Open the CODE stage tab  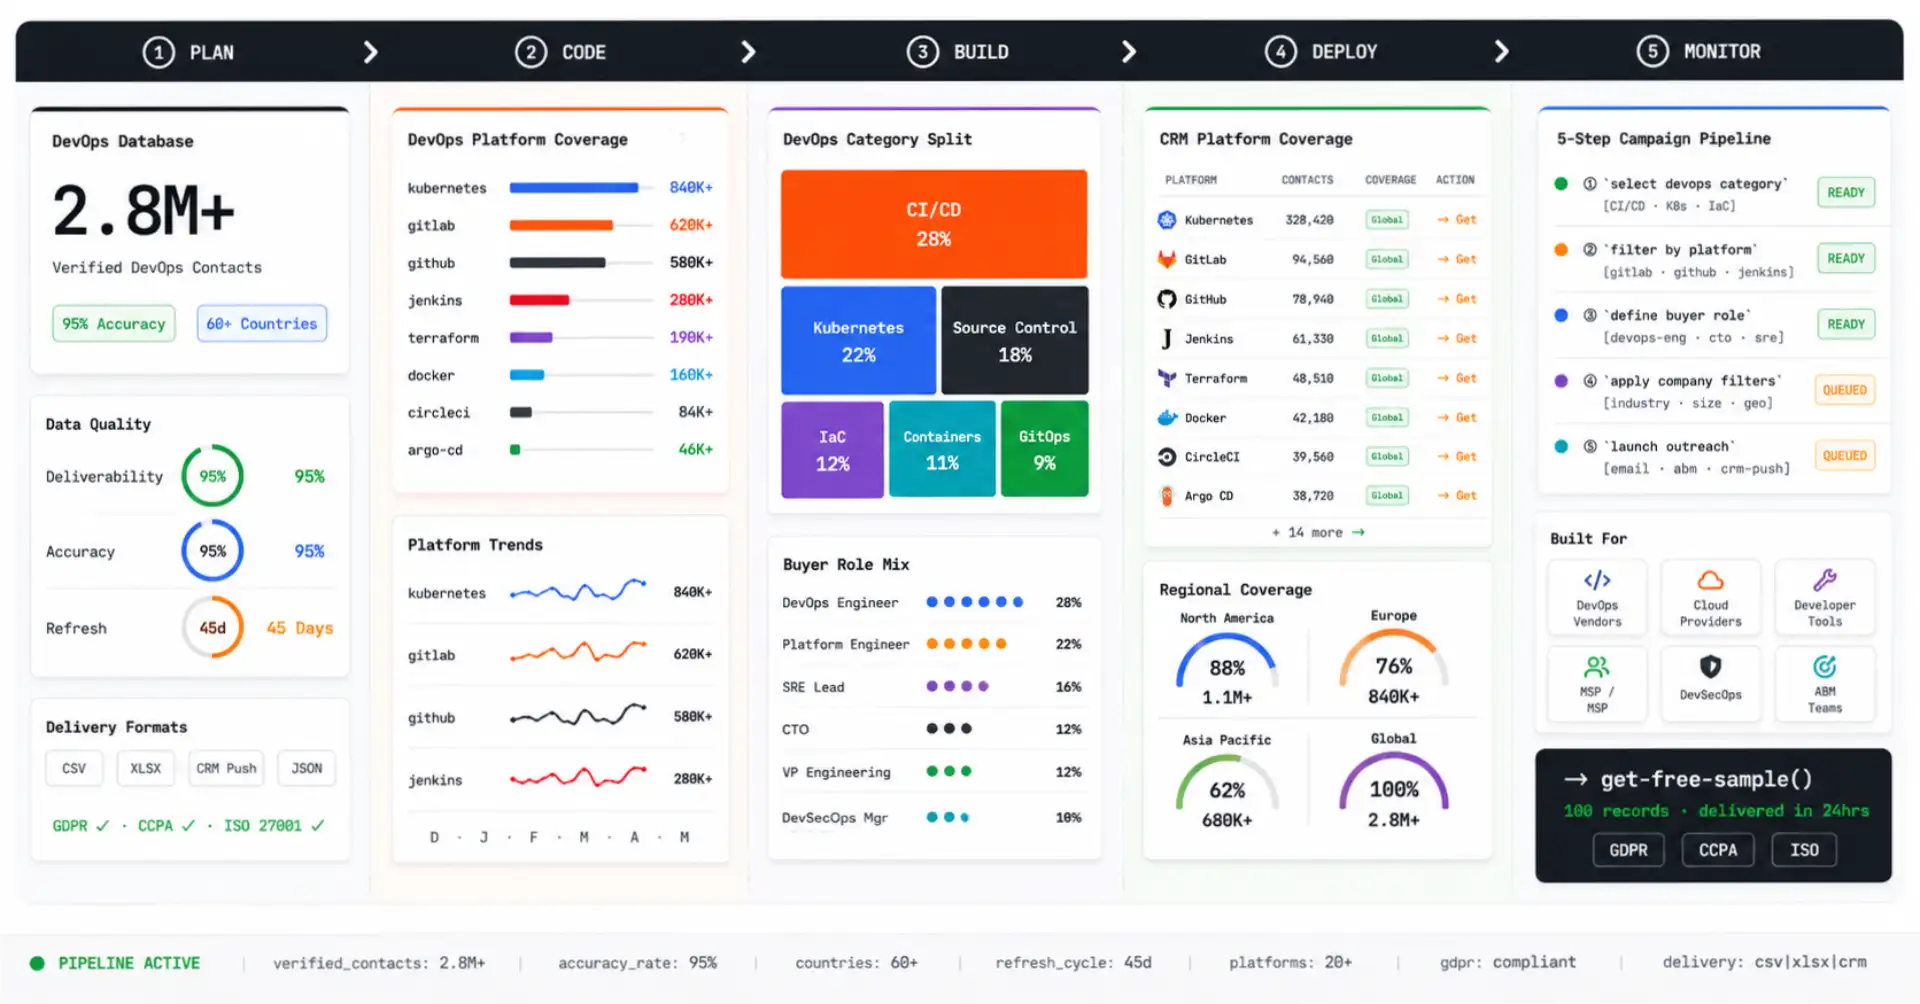[x=561, y=52]
